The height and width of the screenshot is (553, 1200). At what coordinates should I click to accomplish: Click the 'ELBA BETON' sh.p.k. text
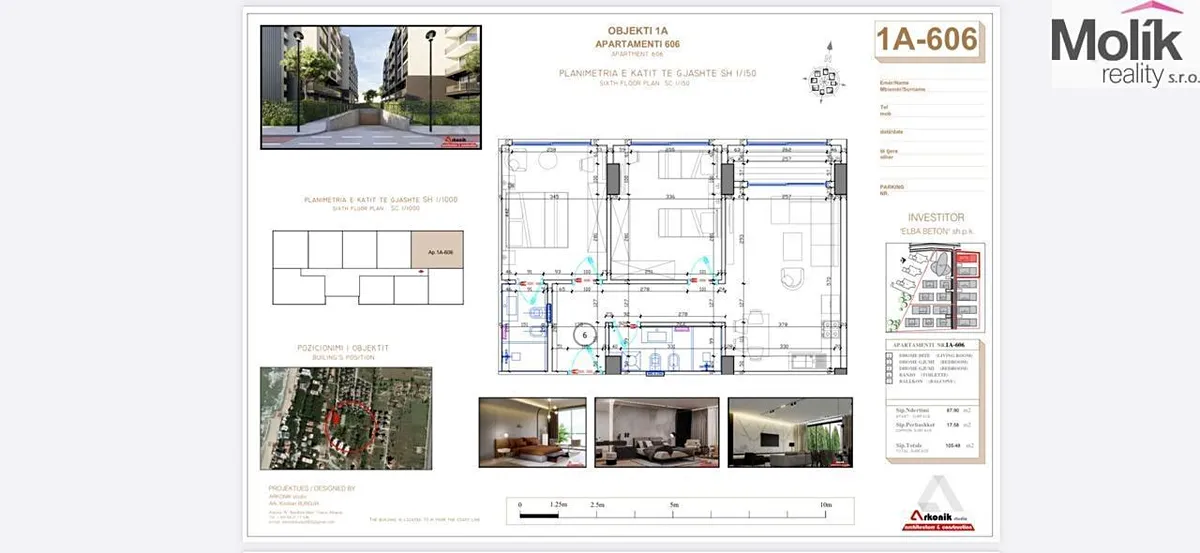tap(935, 231)
